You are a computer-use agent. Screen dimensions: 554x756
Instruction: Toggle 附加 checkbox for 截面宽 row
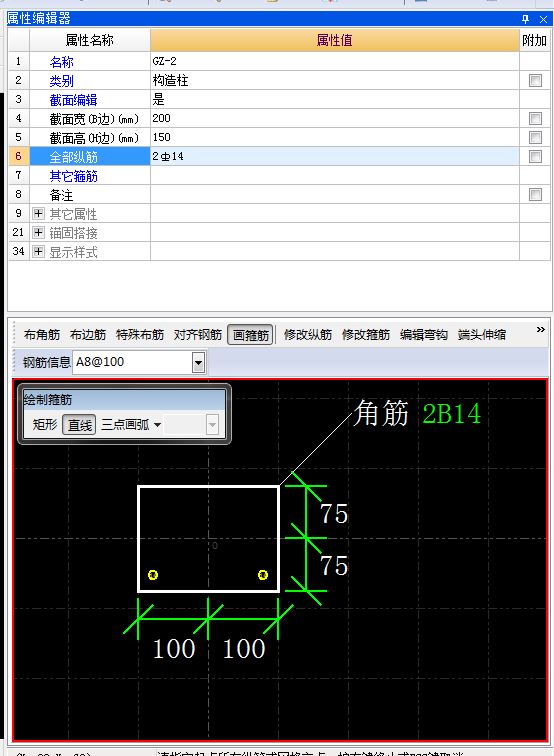click(x=535, y=118)
